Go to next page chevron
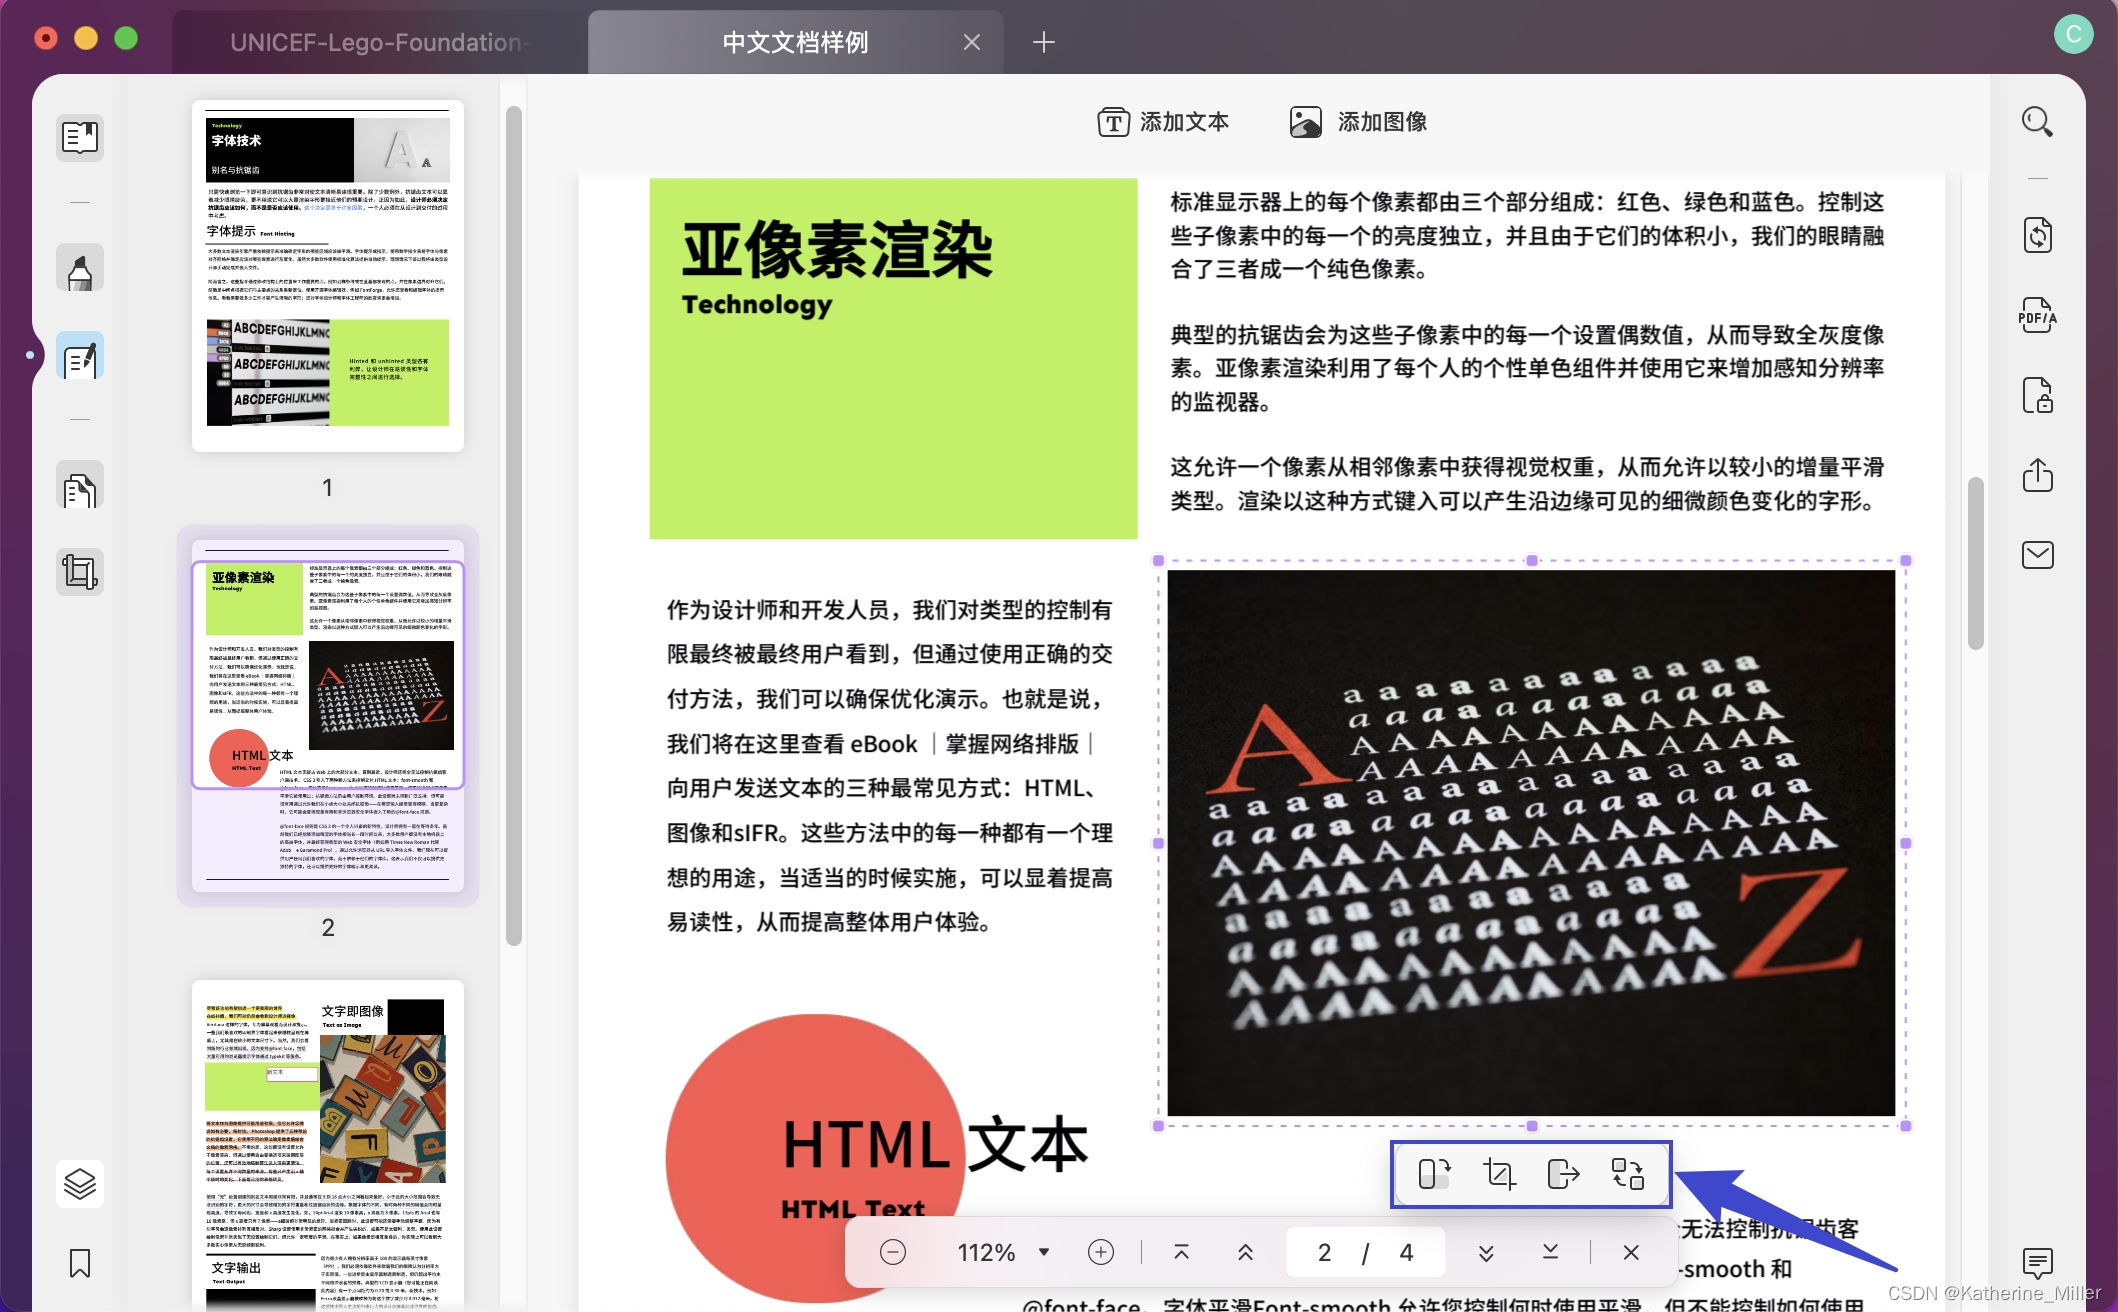 pos(1486,1252)
